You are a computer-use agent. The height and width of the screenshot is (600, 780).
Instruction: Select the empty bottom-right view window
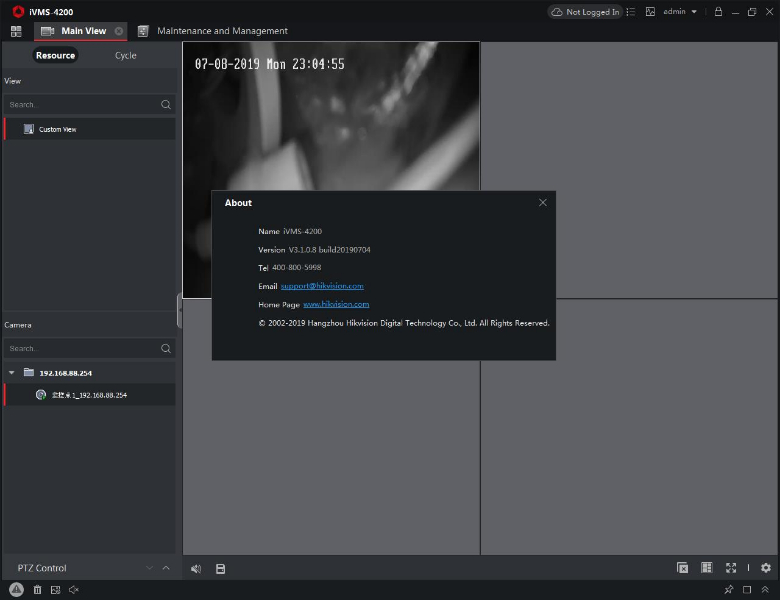[629, 427]
